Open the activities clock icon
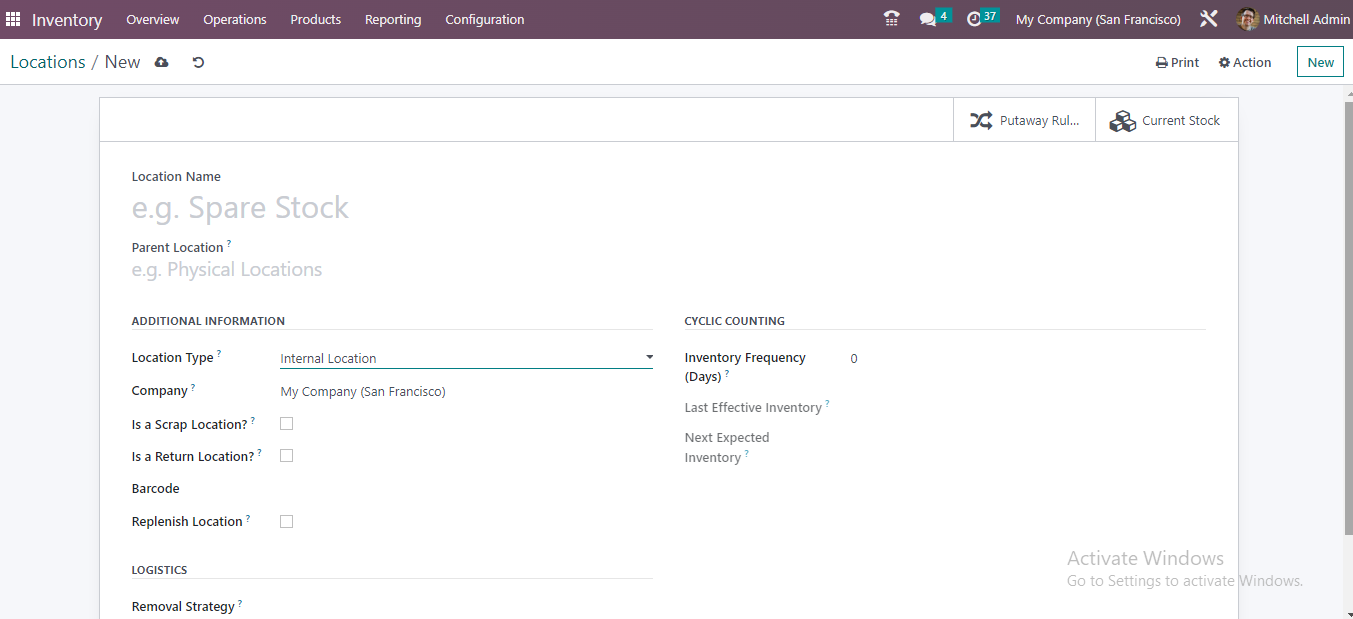 click(x=974, y=19)
